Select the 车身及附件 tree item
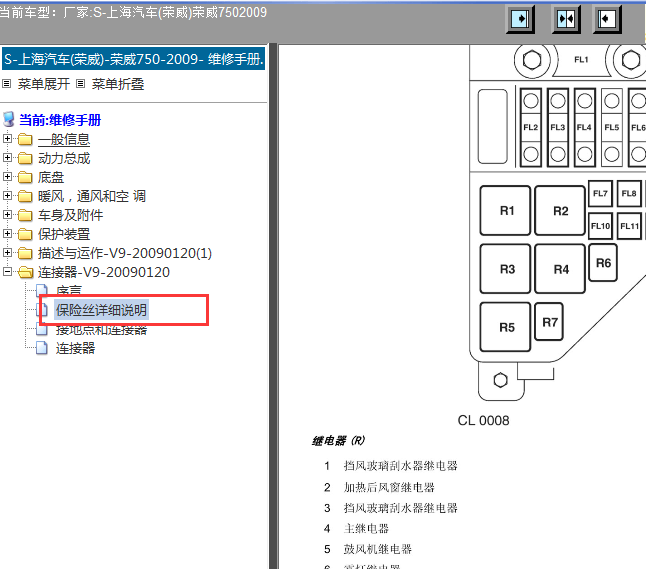646x569 pixels. point(70,215)
